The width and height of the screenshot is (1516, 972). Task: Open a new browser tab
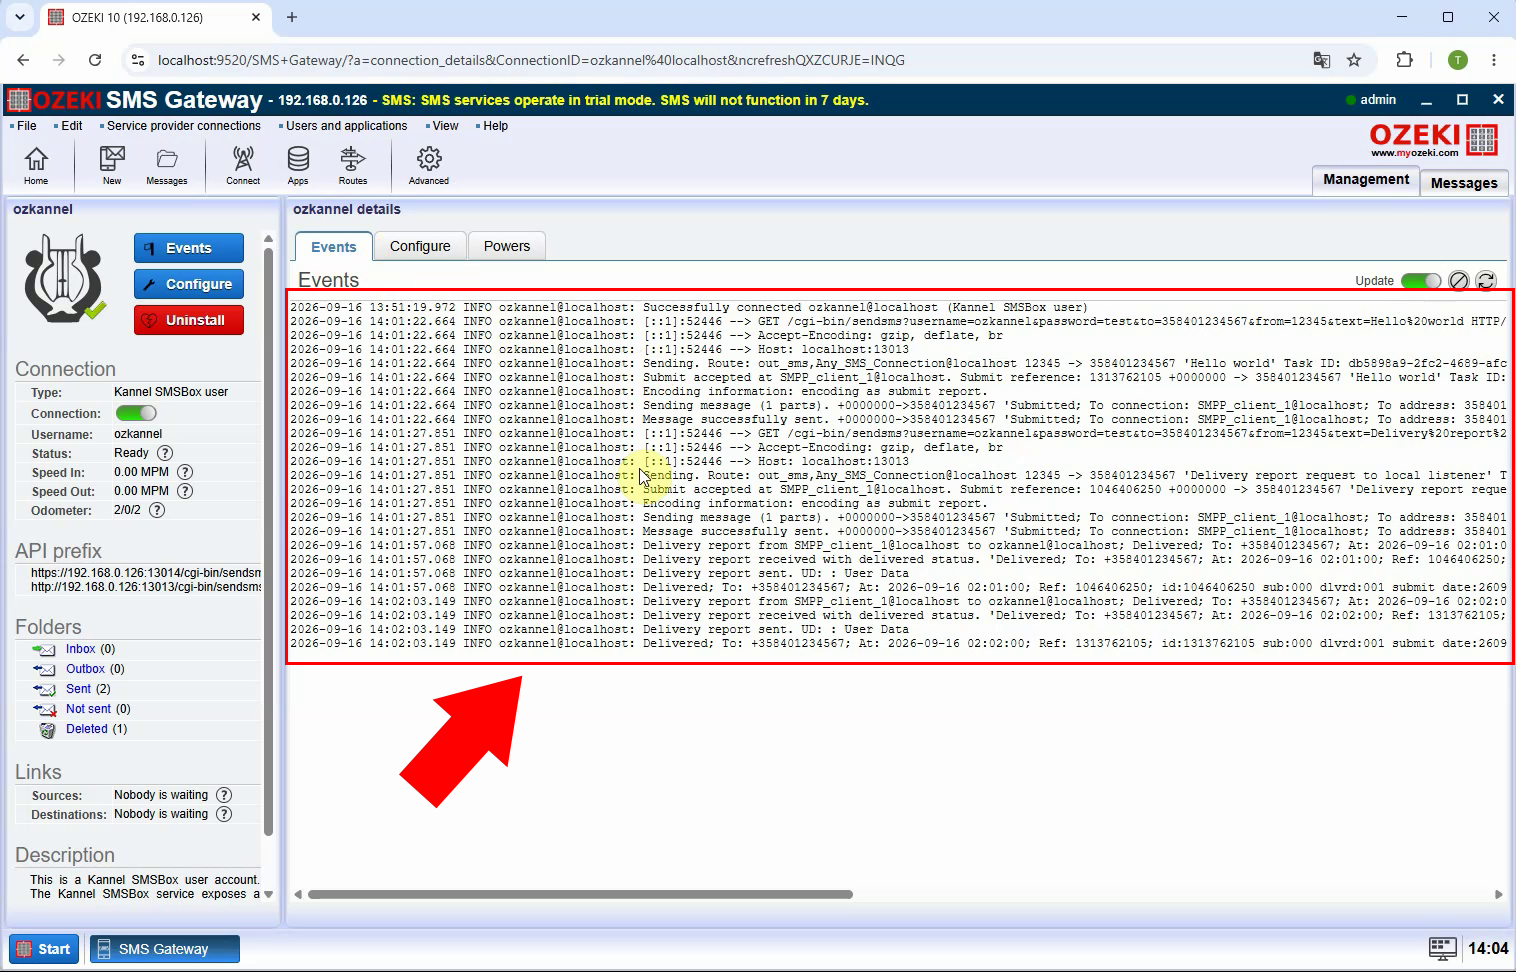(292, 17)
